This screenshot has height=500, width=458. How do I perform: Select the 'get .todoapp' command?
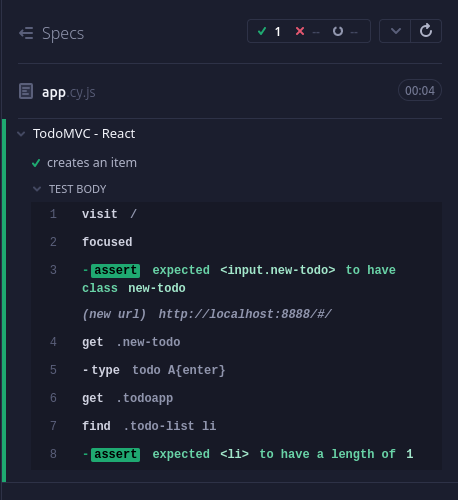[x=236, y=398]
